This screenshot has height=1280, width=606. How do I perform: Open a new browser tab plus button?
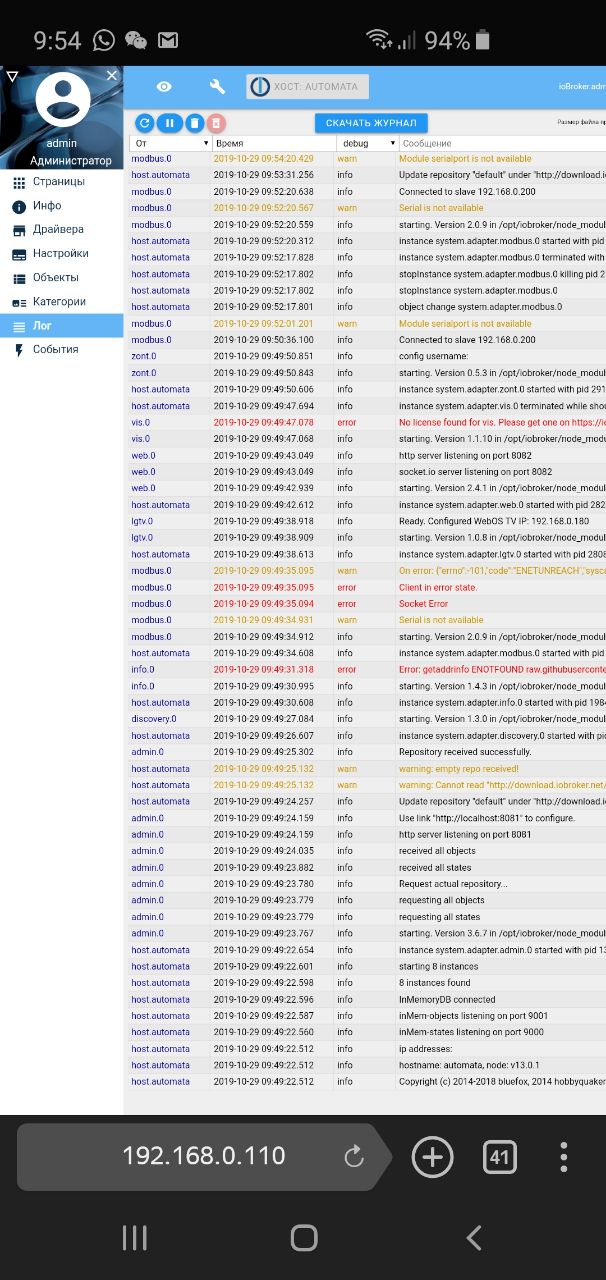(432, 1157)
